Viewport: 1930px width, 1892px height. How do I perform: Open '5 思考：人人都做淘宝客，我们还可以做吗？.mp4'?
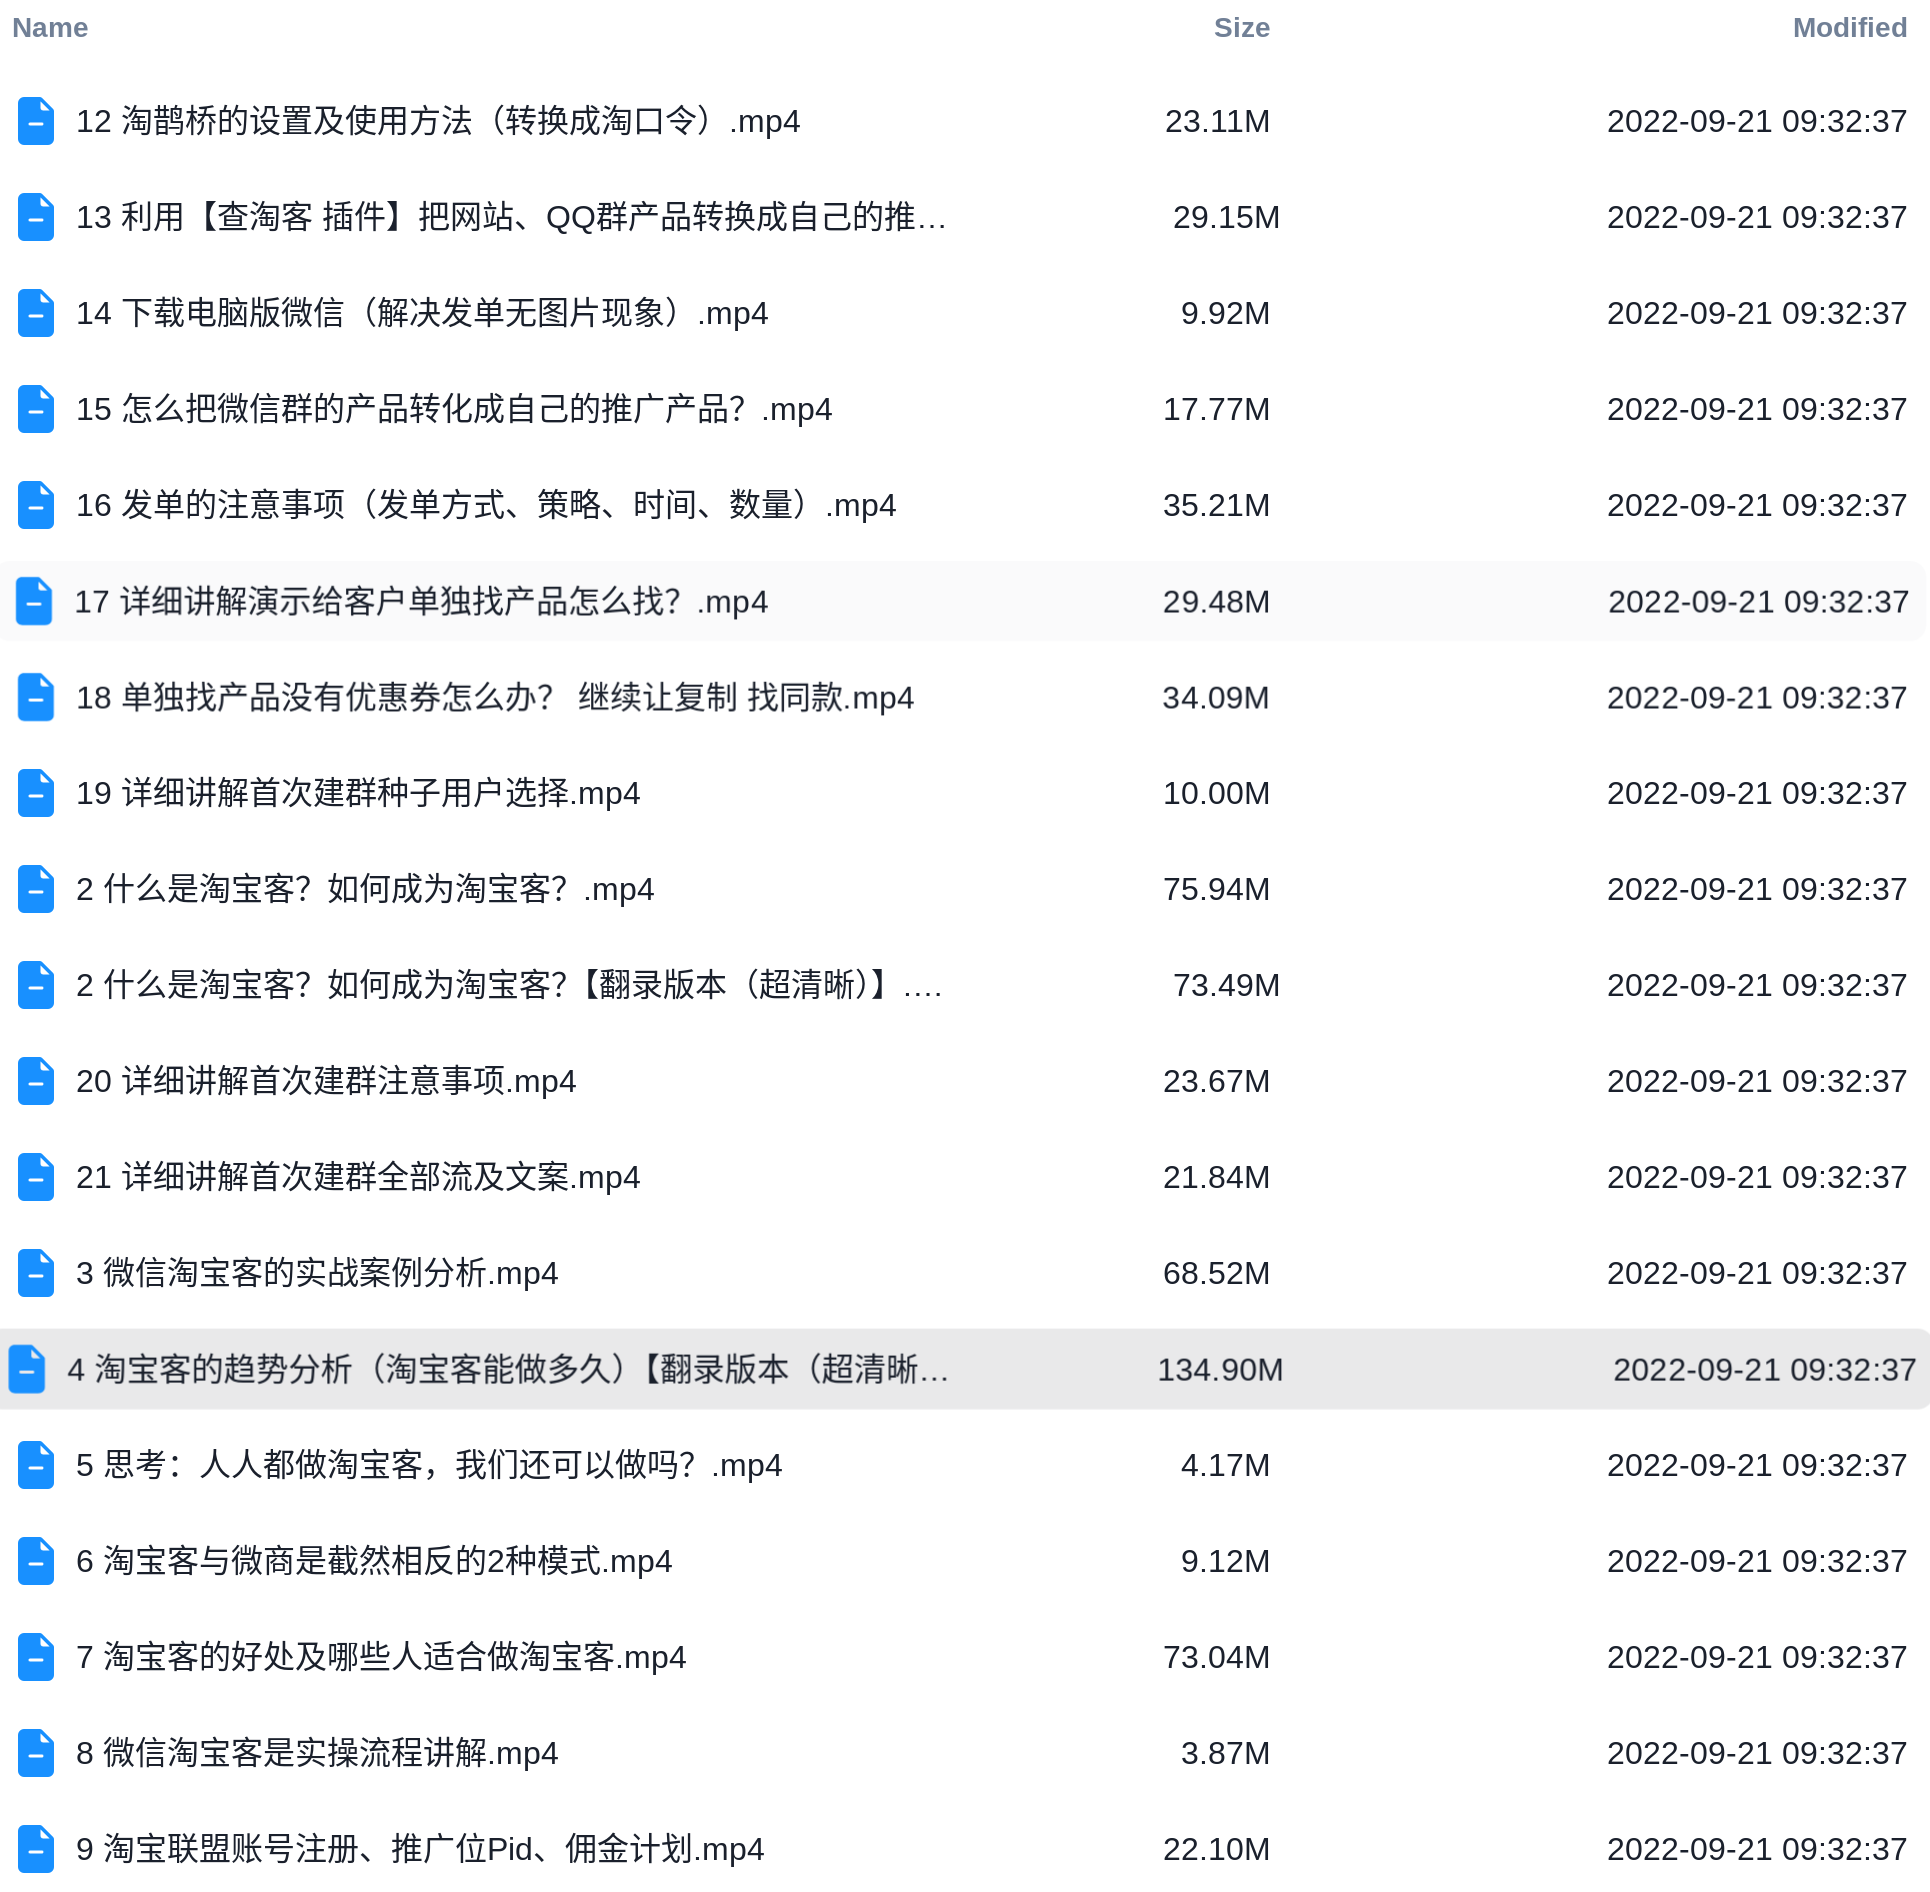point(429,1465)
